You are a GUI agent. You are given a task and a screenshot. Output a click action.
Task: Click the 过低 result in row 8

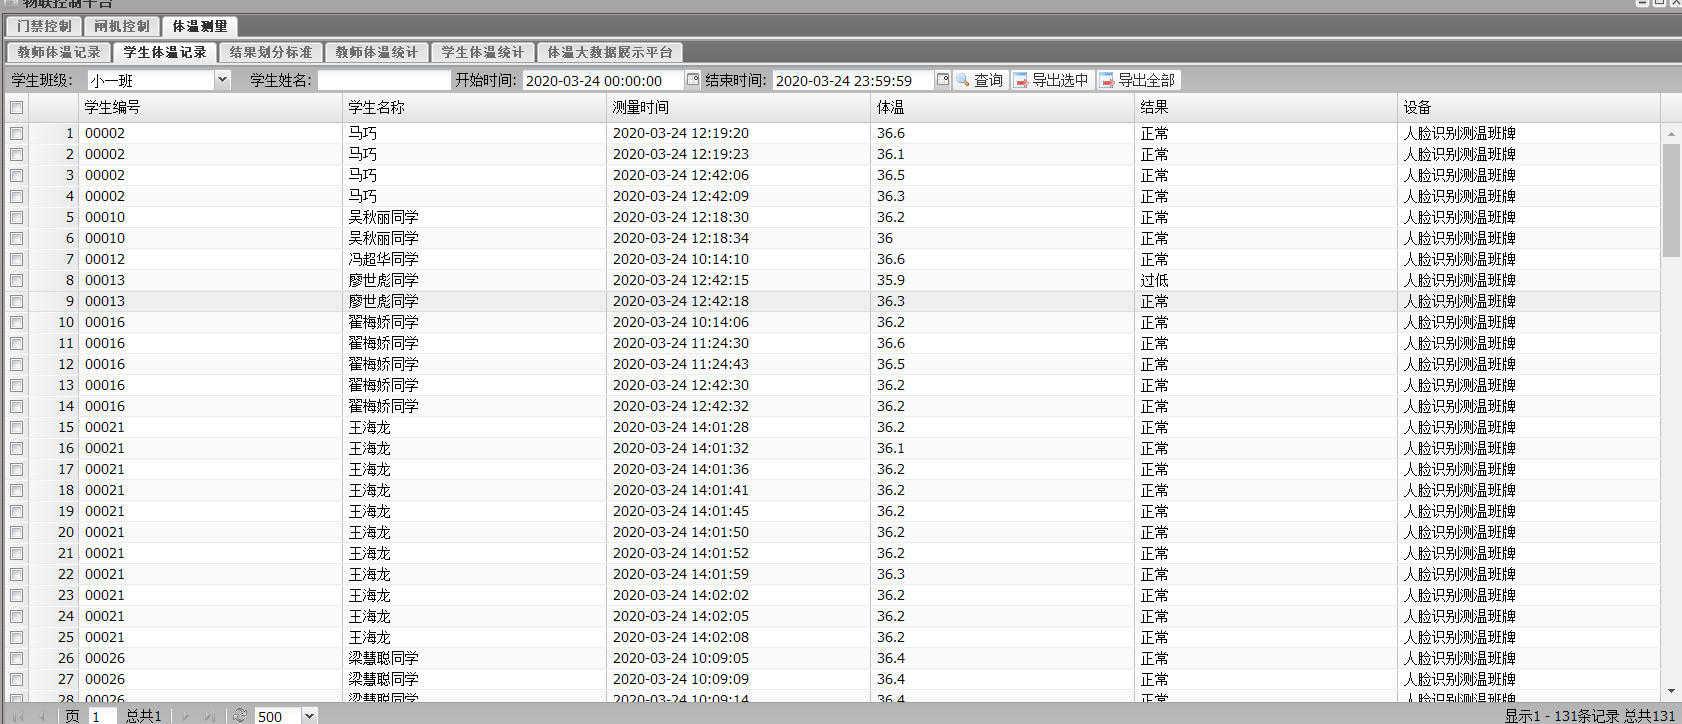(x=1154, y=280)
